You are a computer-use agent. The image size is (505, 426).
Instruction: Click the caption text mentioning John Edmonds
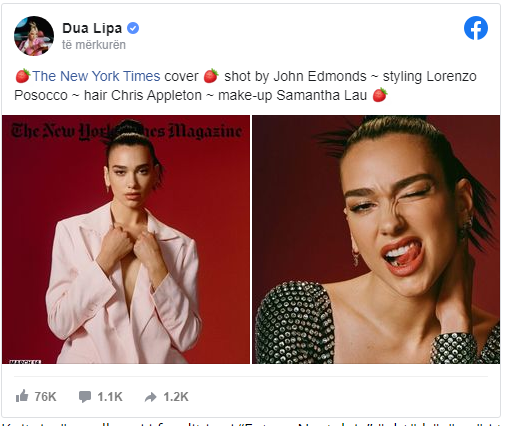pyautogui.click(x=295, y=76)
